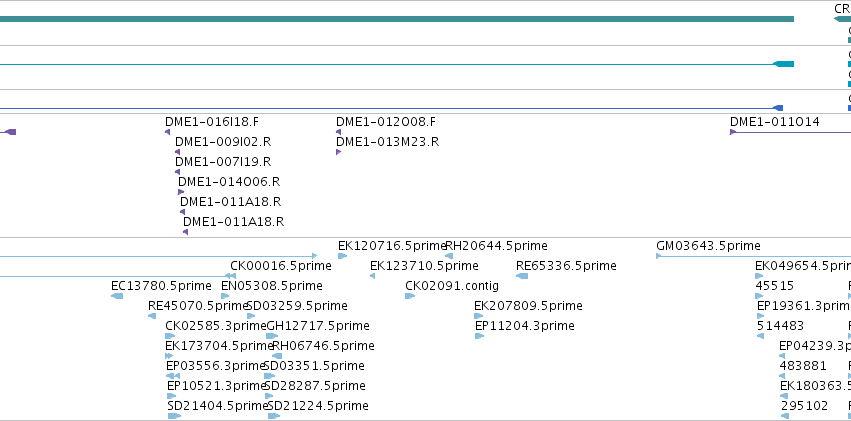The width and height of the screenshot is (851, 421).
Task: Click the EP11204.3prime label
Action: point(524,326)
